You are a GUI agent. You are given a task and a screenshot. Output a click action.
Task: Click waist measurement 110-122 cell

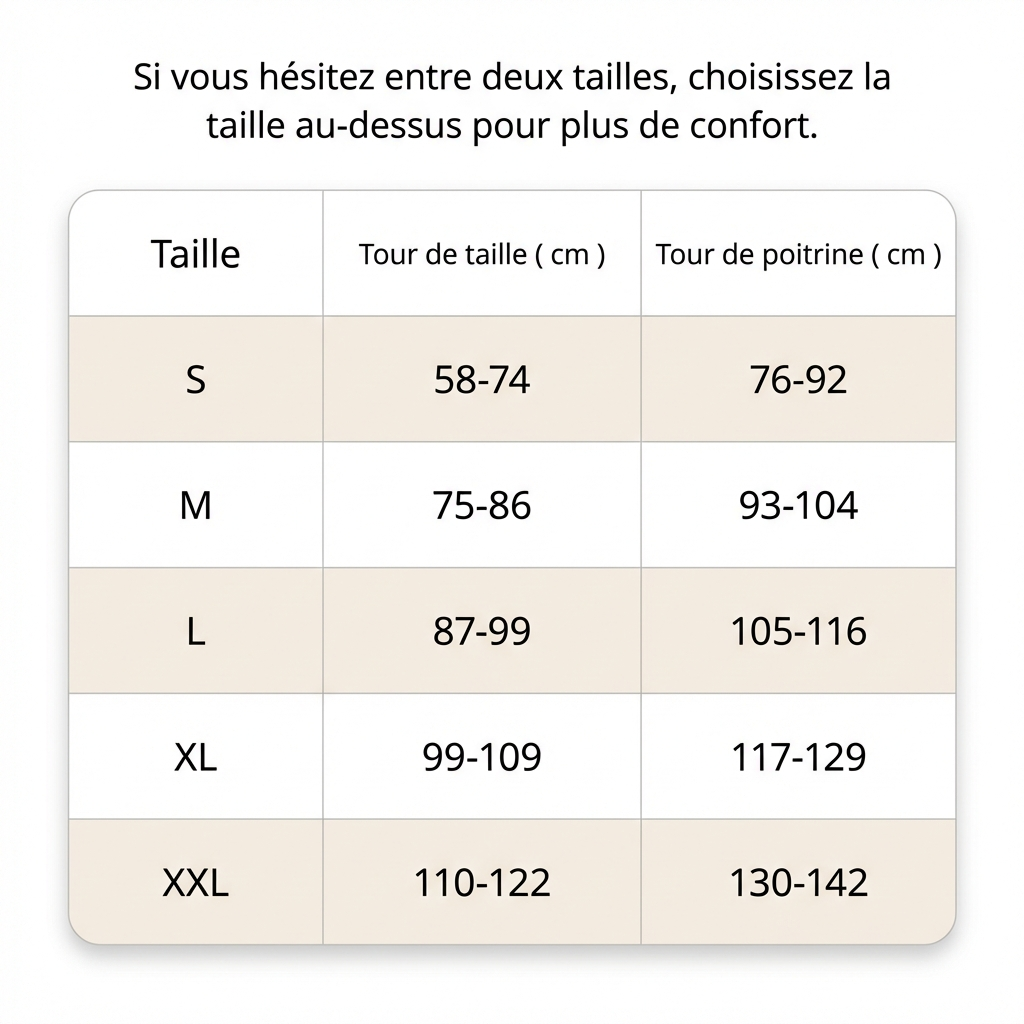(482, 883)
